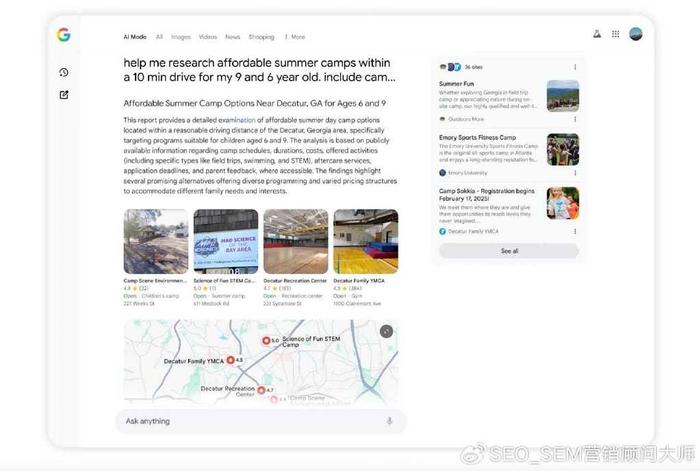The image size is (700, 471).
Task: Switch to All results tab
Action: tap(159, 37)
